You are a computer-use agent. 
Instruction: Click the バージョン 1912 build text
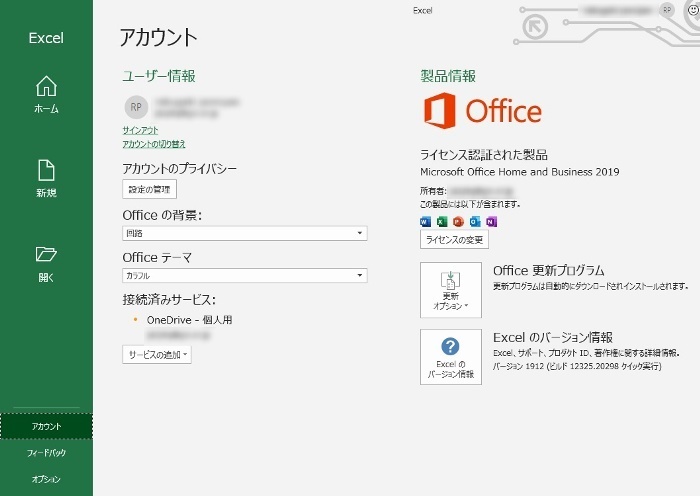coord(577,367)
